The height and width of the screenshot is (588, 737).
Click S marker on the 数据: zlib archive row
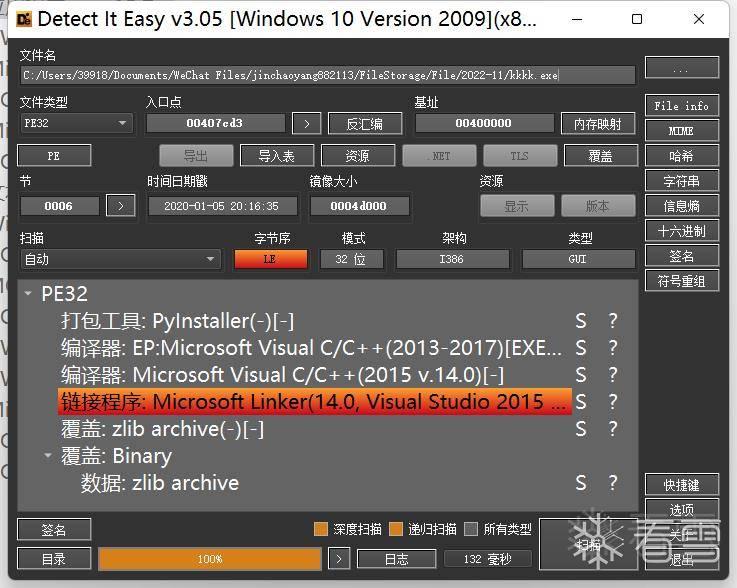(581, 483)
